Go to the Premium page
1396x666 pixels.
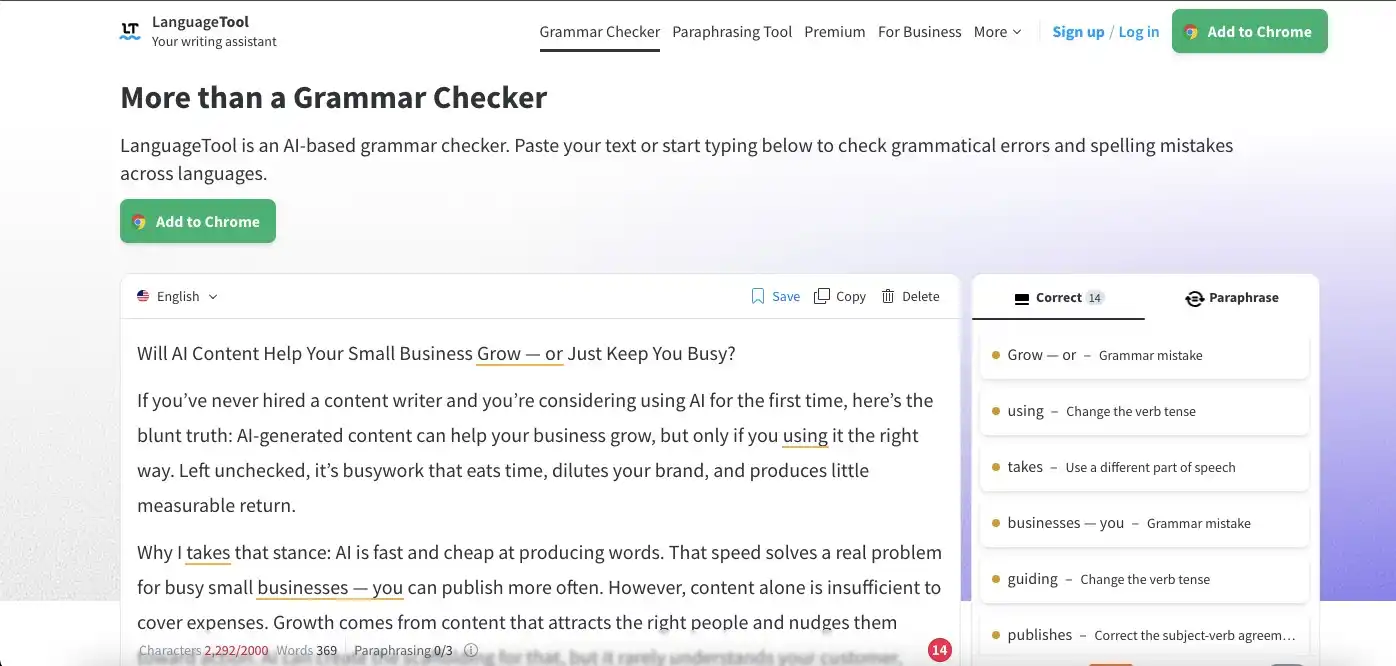835,31
